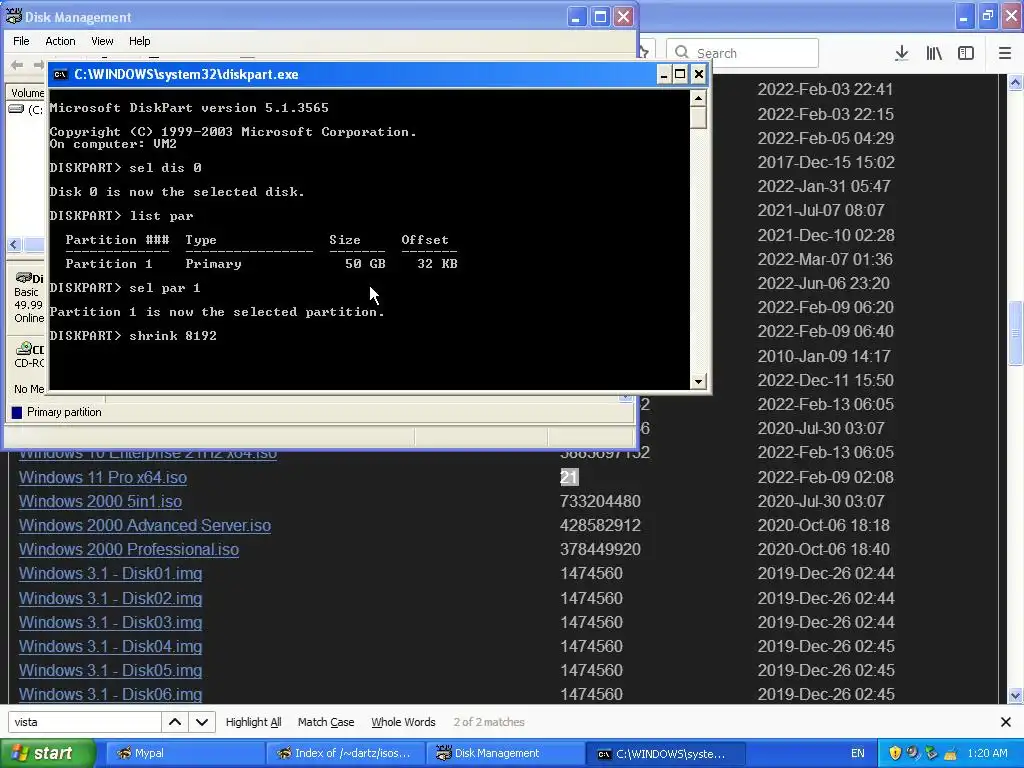Screen dimensions: 1024x768
Task: Click the 733204480 file size value
Action: [x=600, y=502]
